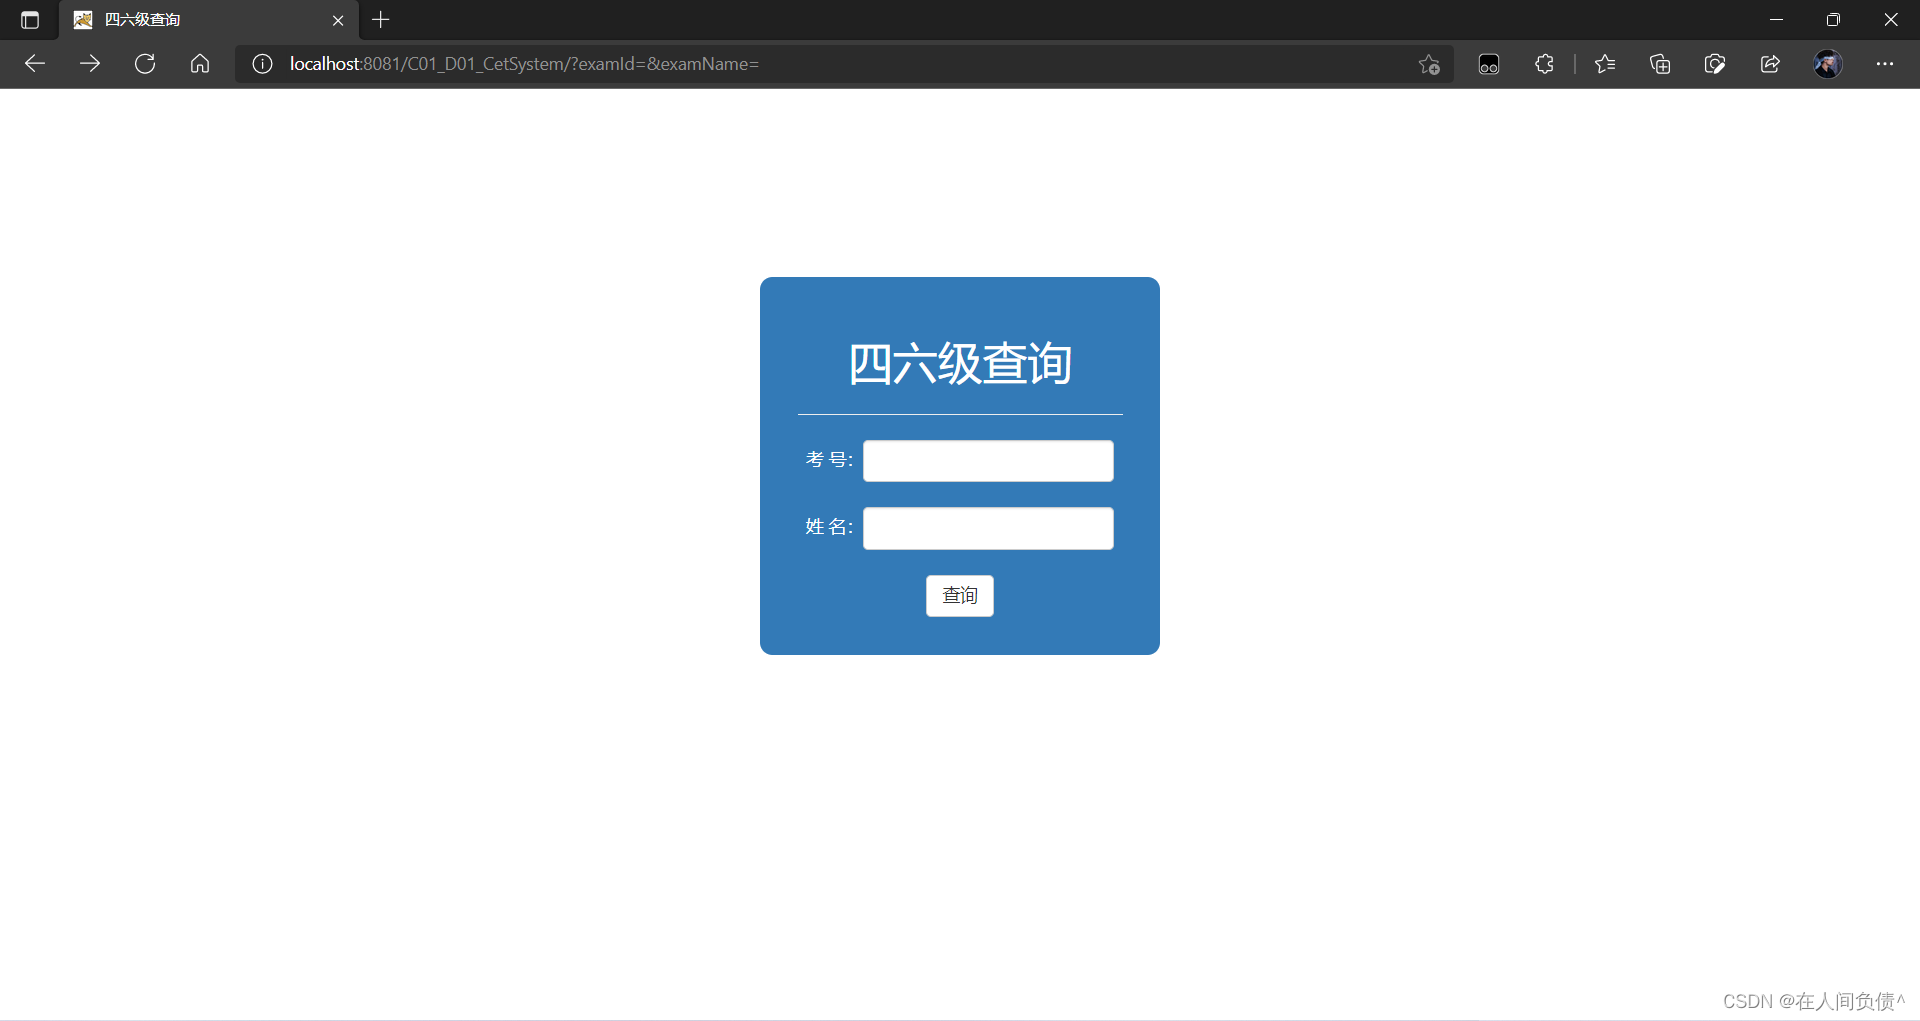Refresh the current page
Image resolution: width=1920 pixels, height=1021 pixels.
[x=145, y=63]
